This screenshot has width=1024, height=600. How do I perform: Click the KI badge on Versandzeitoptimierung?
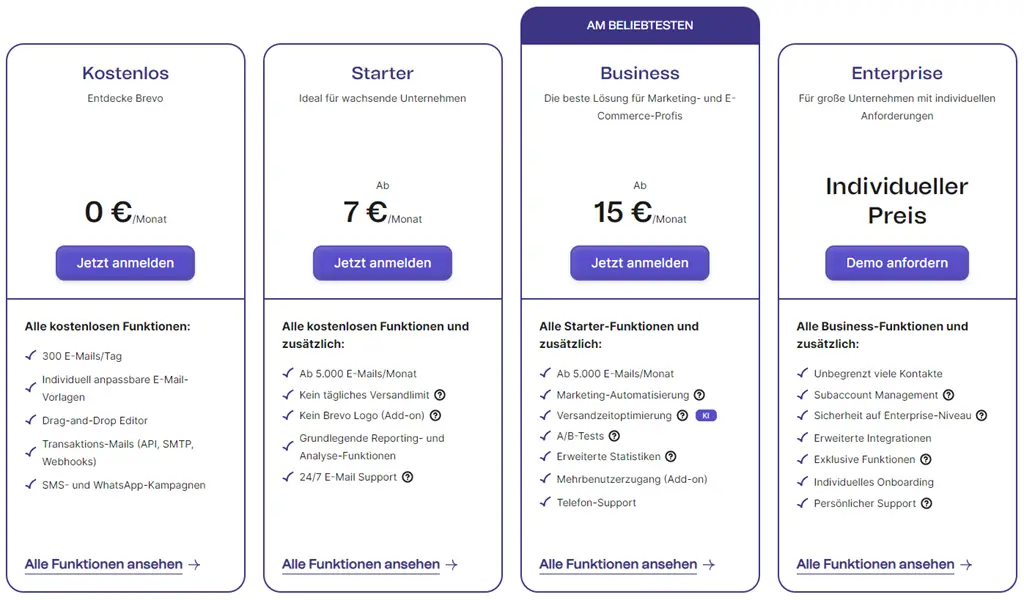pos(706,415)
